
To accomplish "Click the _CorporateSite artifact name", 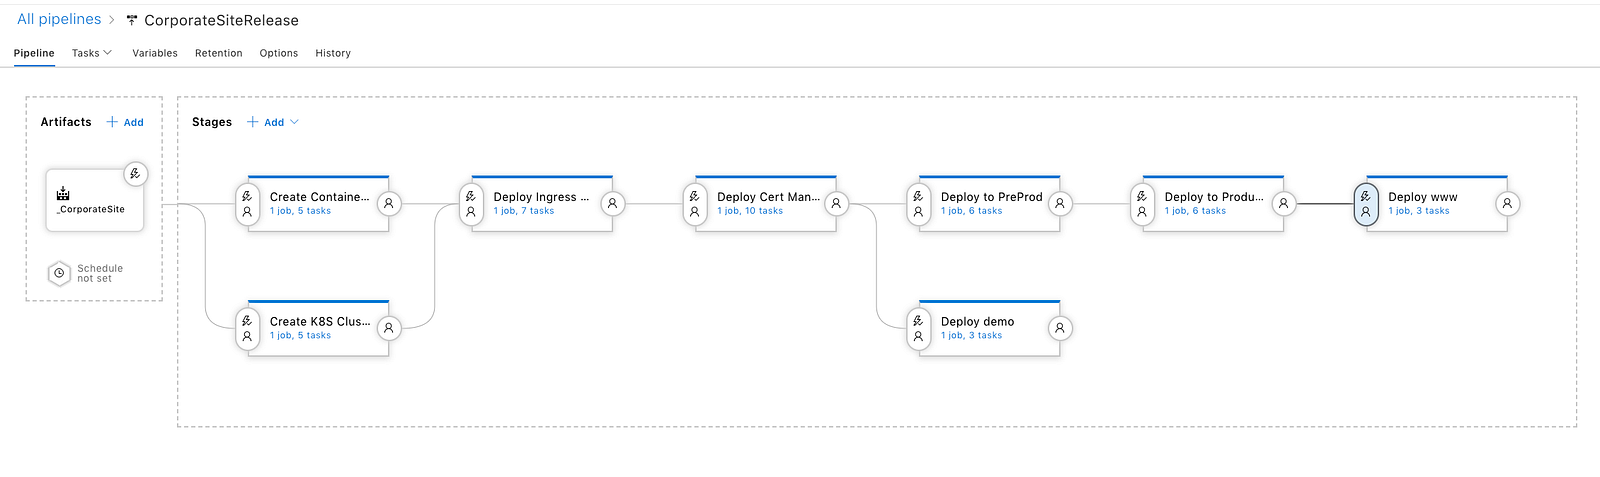I will coord(91,209).
